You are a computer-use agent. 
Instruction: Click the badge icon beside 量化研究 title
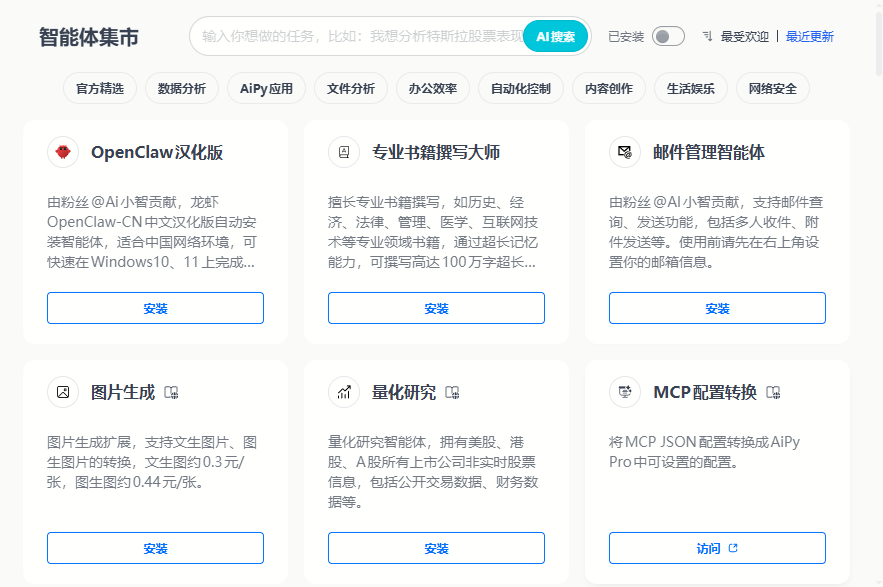(x=452, y=393)
